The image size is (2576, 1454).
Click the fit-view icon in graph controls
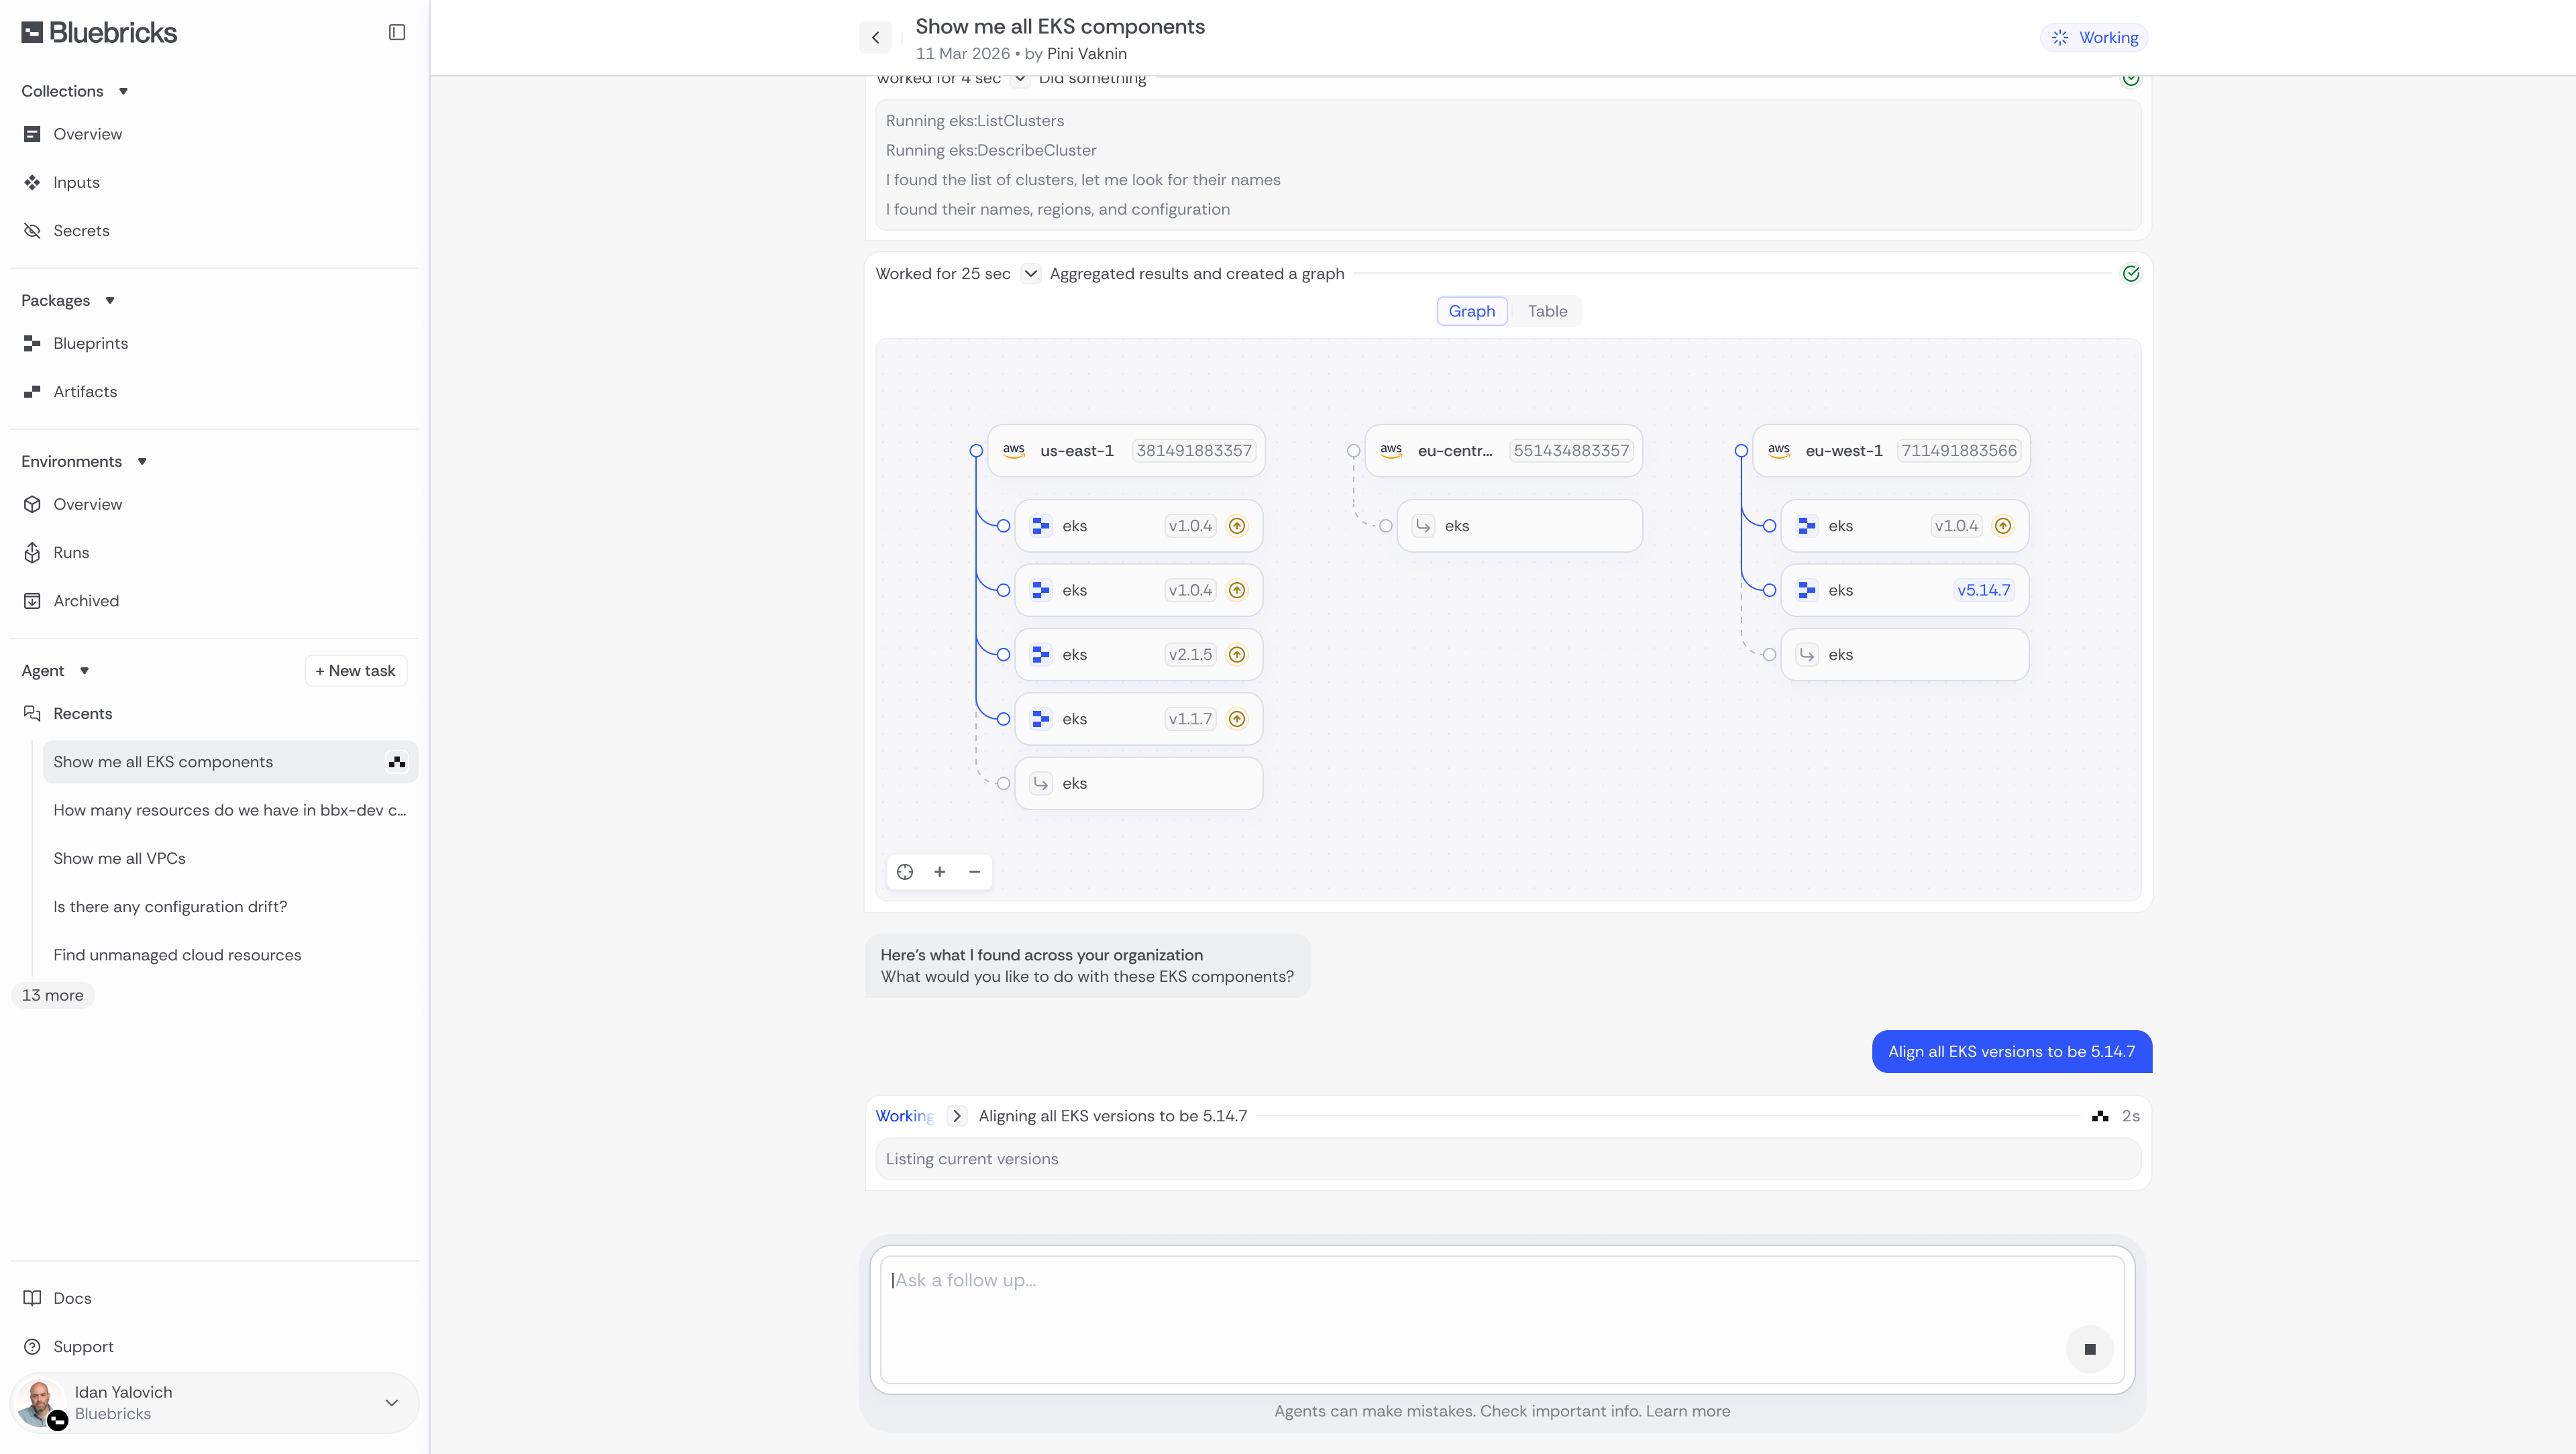coord(905,872)
